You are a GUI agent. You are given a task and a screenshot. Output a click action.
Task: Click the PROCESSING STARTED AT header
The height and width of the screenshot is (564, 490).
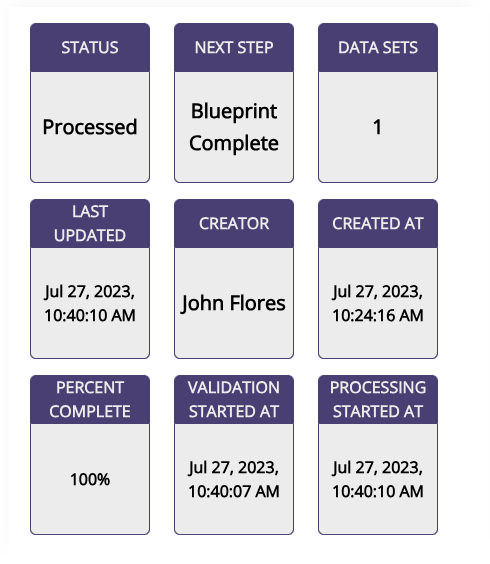click(x=378, y=400)
